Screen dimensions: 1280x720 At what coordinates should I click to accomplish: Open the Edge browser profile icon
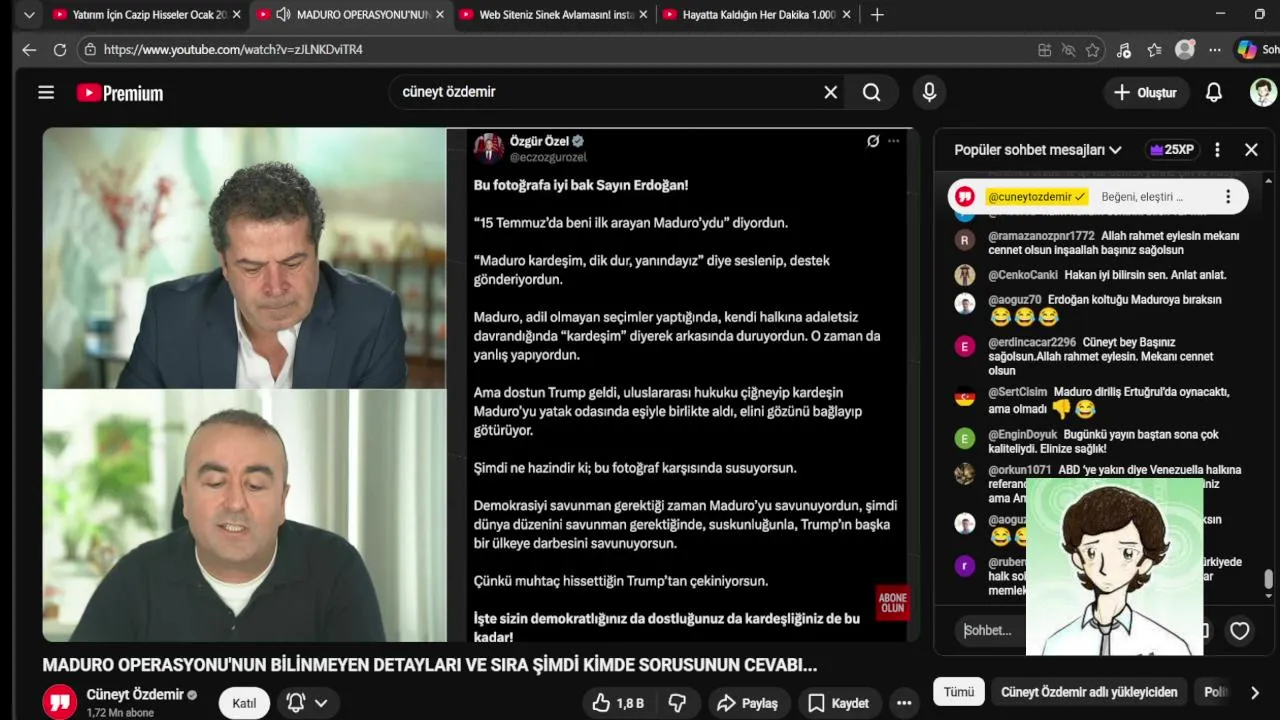[1185, 50]
